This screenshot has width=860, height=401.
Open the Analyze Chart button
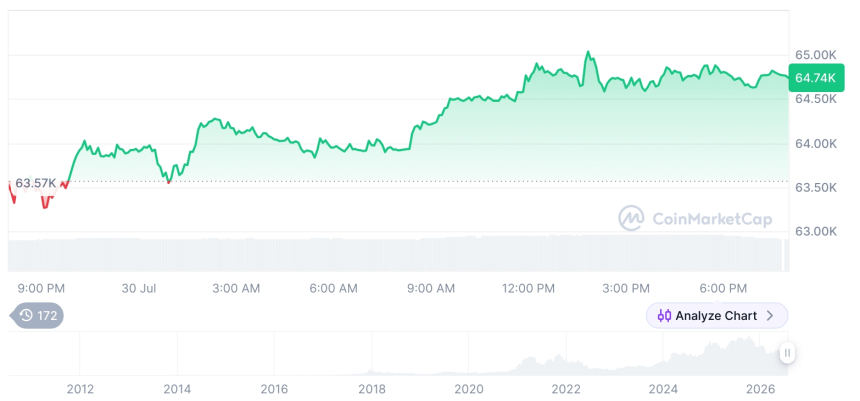(x=717, y=316)
